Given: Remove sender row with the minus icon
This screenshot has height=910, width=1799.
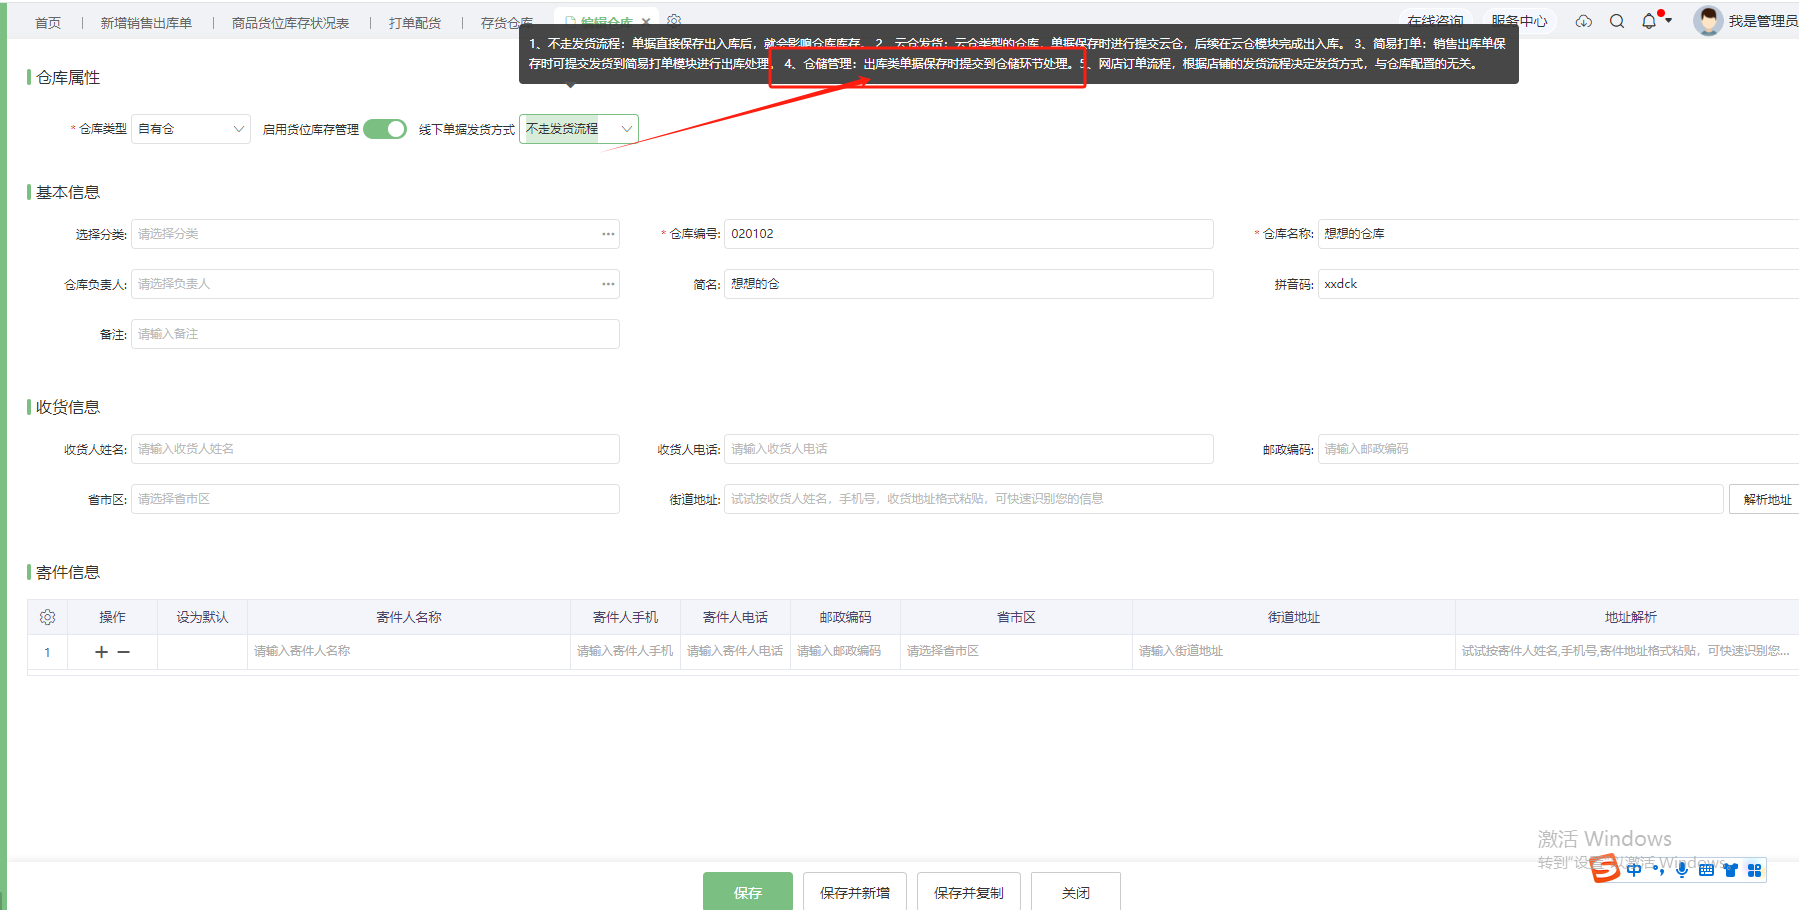Looking at the screenshot, I should pyautogui.click(x=124, y=652).
